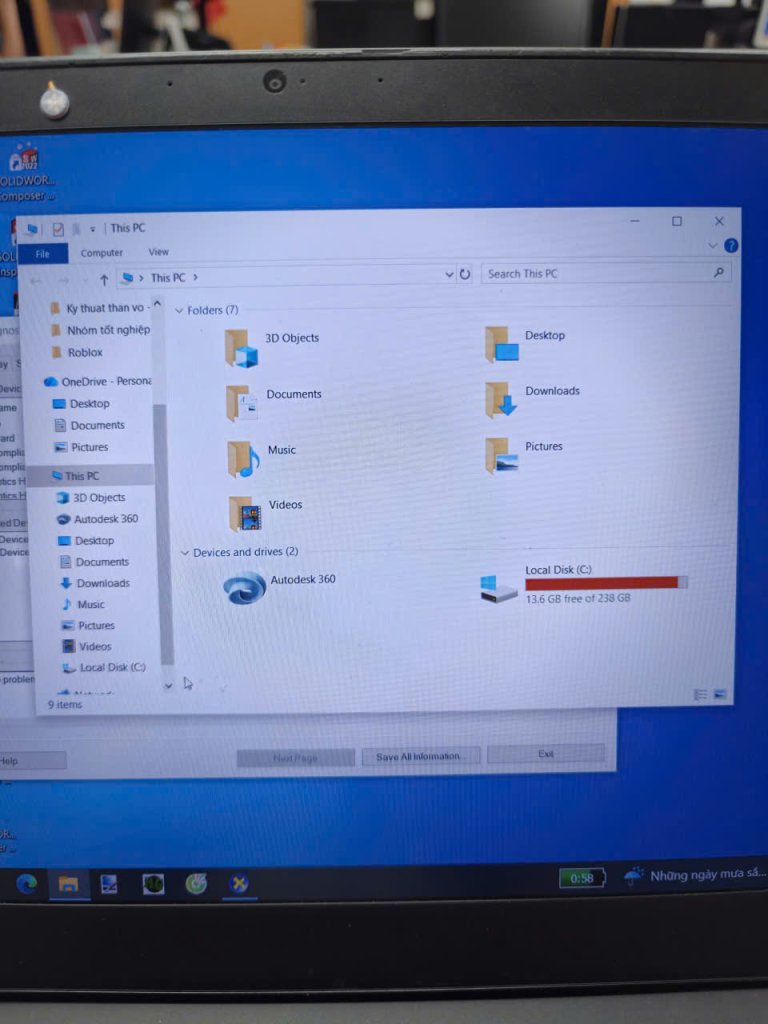
Task: Select the Music folder icon
Action: (x=243, y=458)
